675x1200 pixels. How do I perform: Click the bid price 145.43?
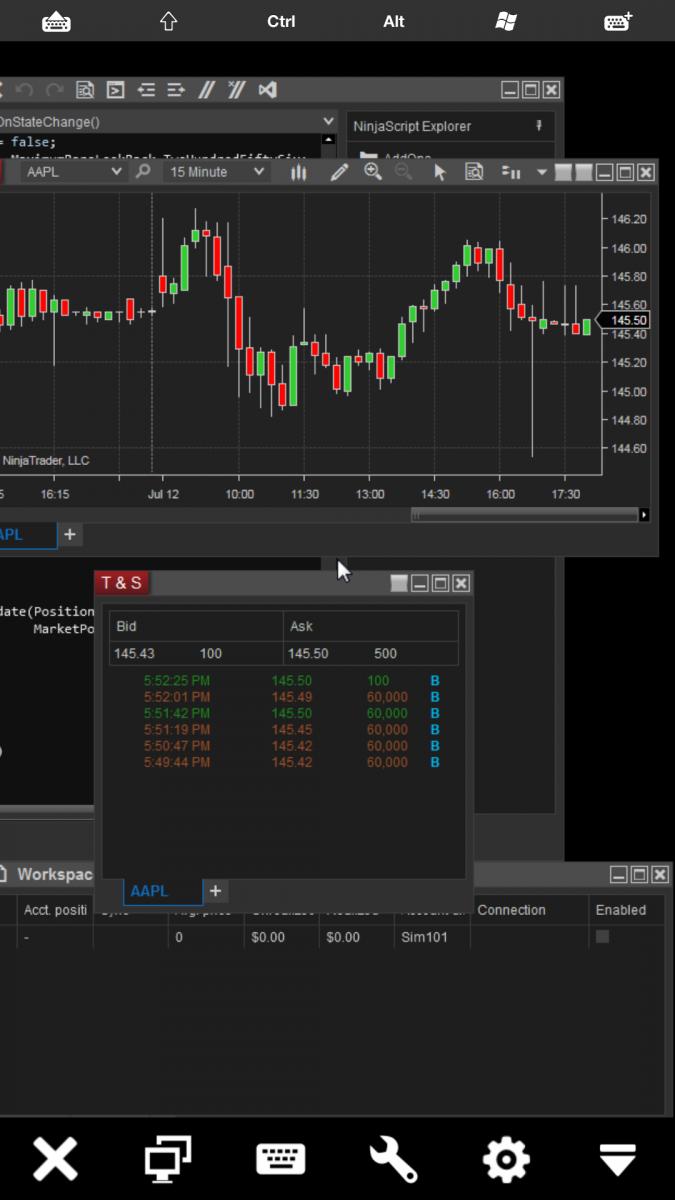pyautogui.click(x=134, y=653)
